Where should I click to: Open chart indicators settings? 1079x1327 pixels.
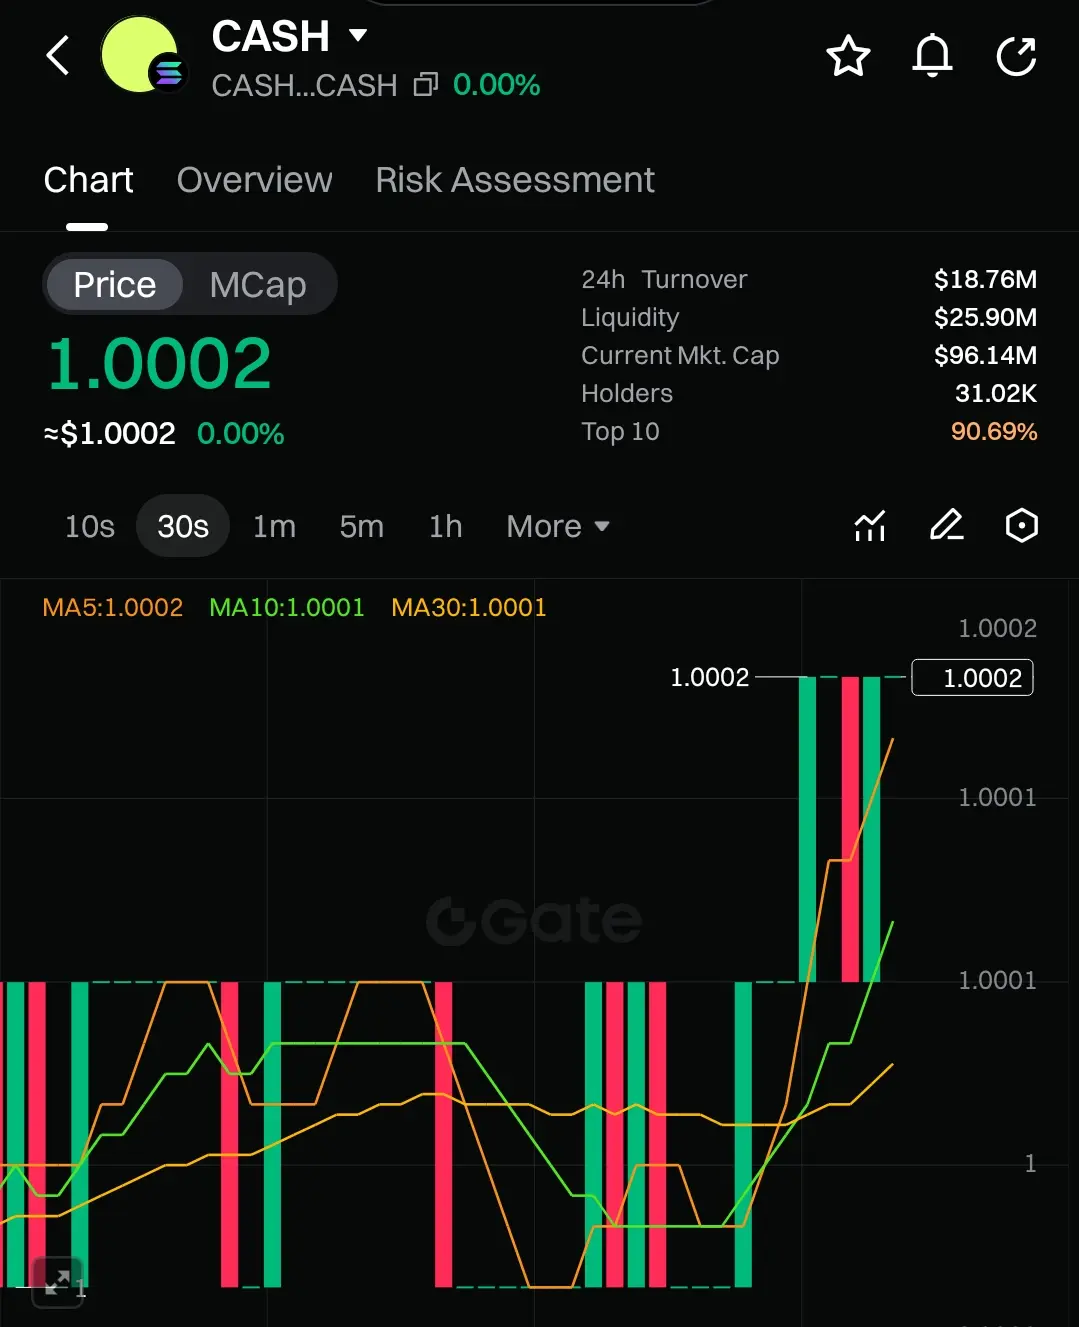pos(870,526)
